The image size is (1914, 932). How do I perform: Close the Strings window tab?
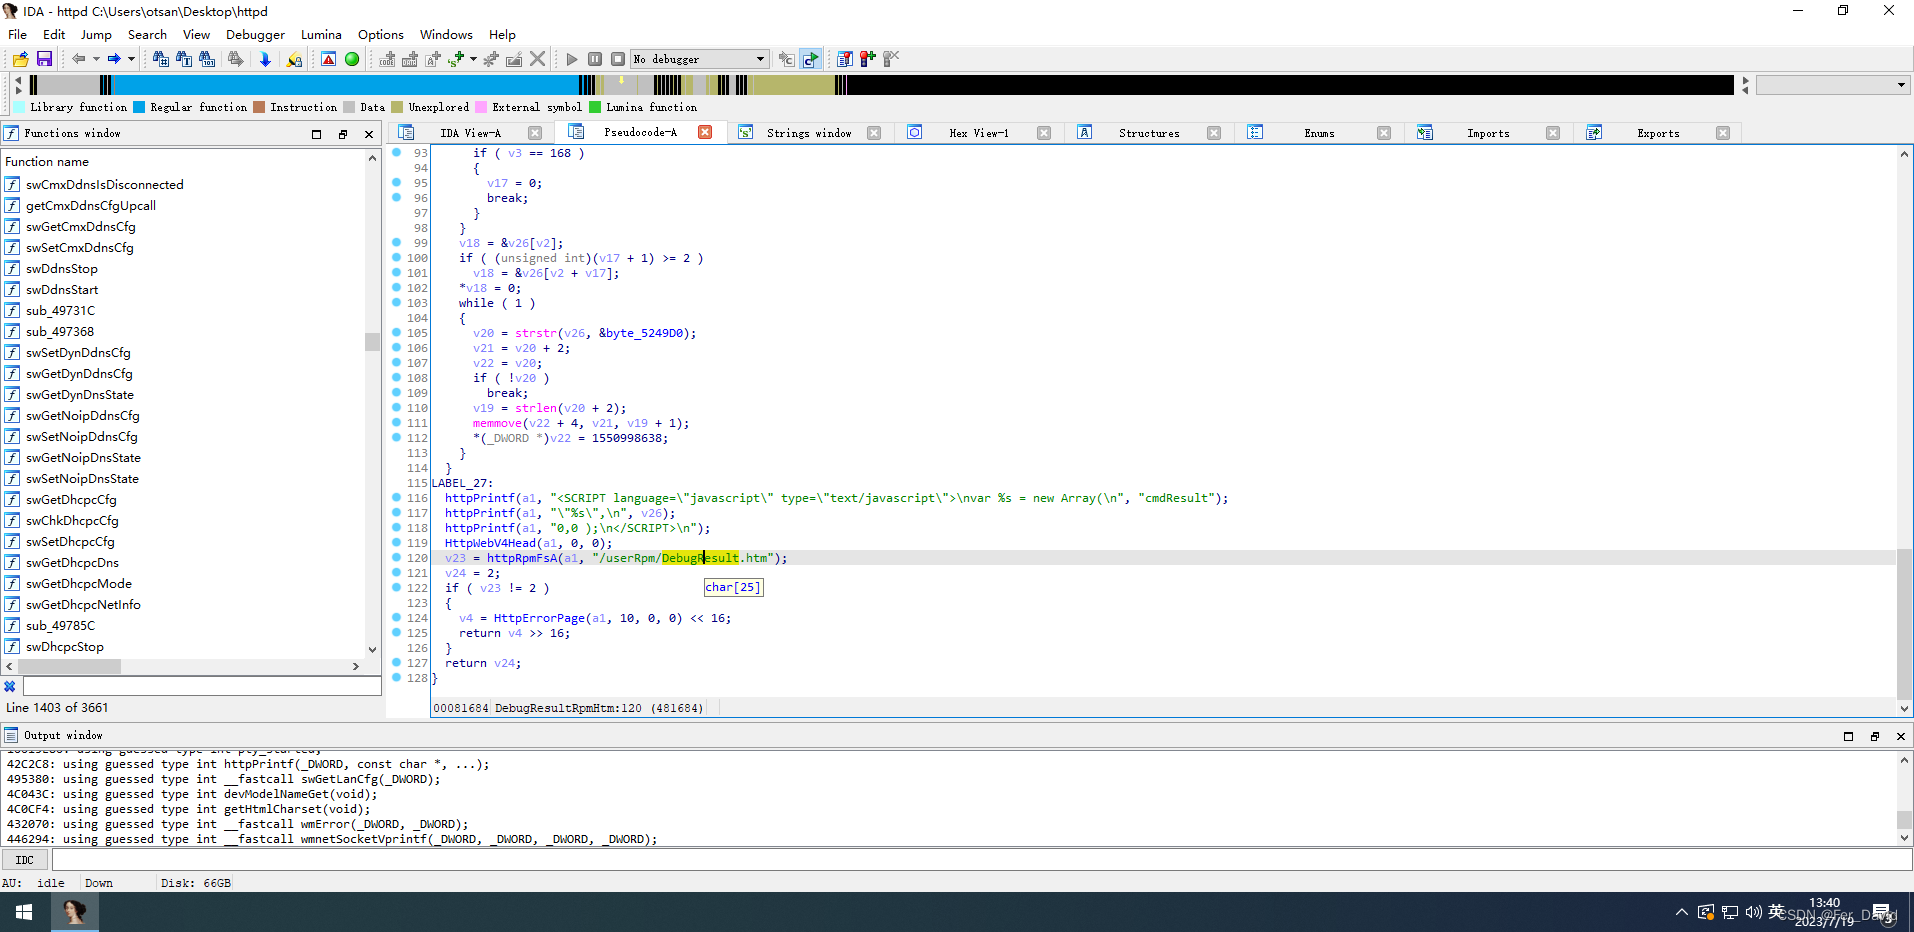[x=874, y=133]
